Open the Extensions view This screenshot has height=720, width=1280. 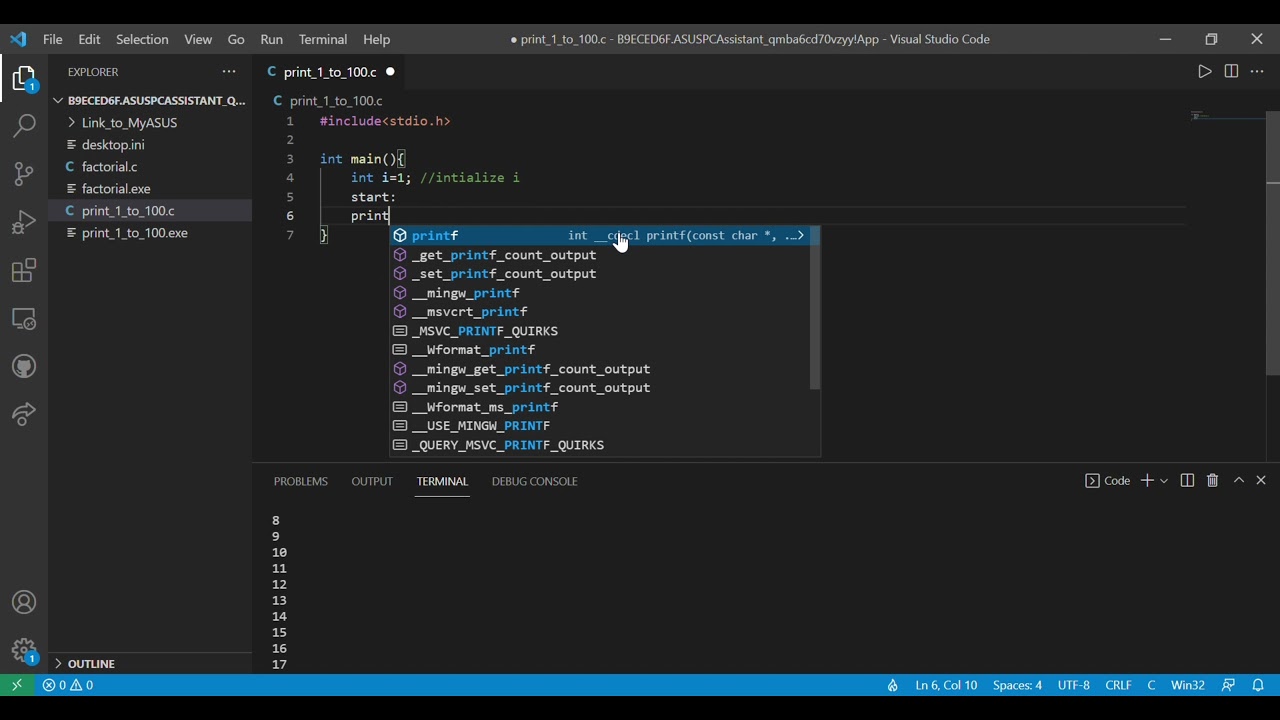[24, 270]
